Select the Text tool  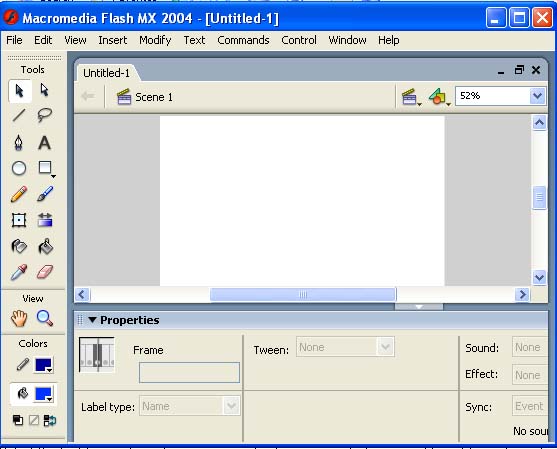[45, 142]
